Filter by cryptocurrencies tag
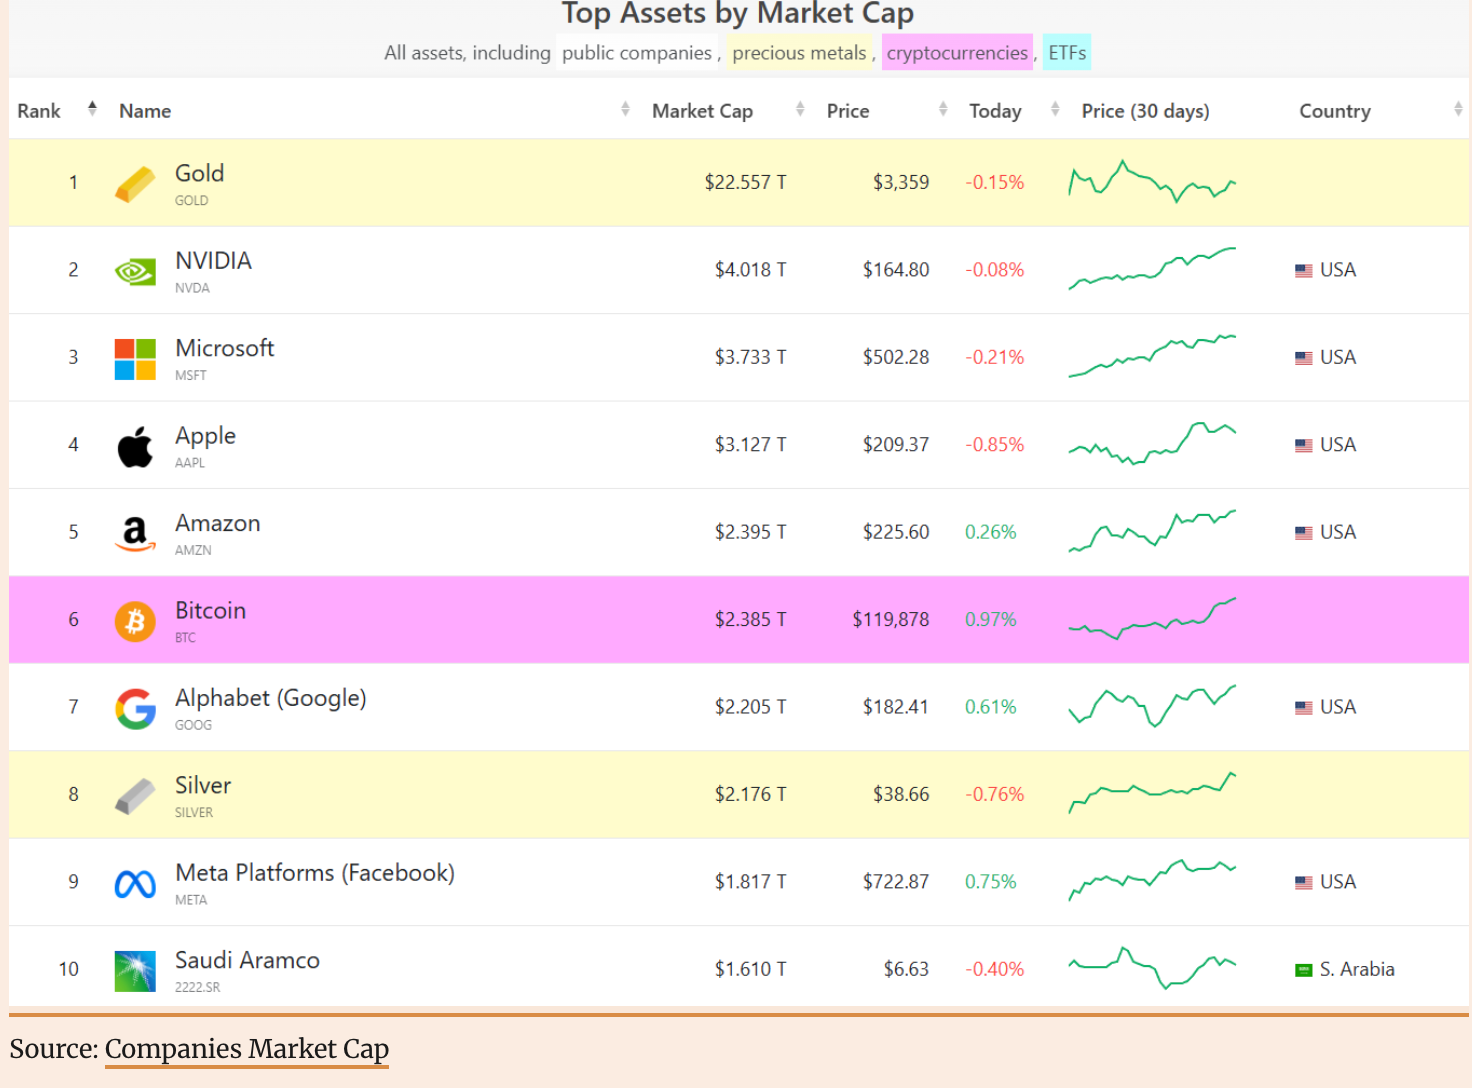Screen dimensions: 1472x1088 (957, 52)
